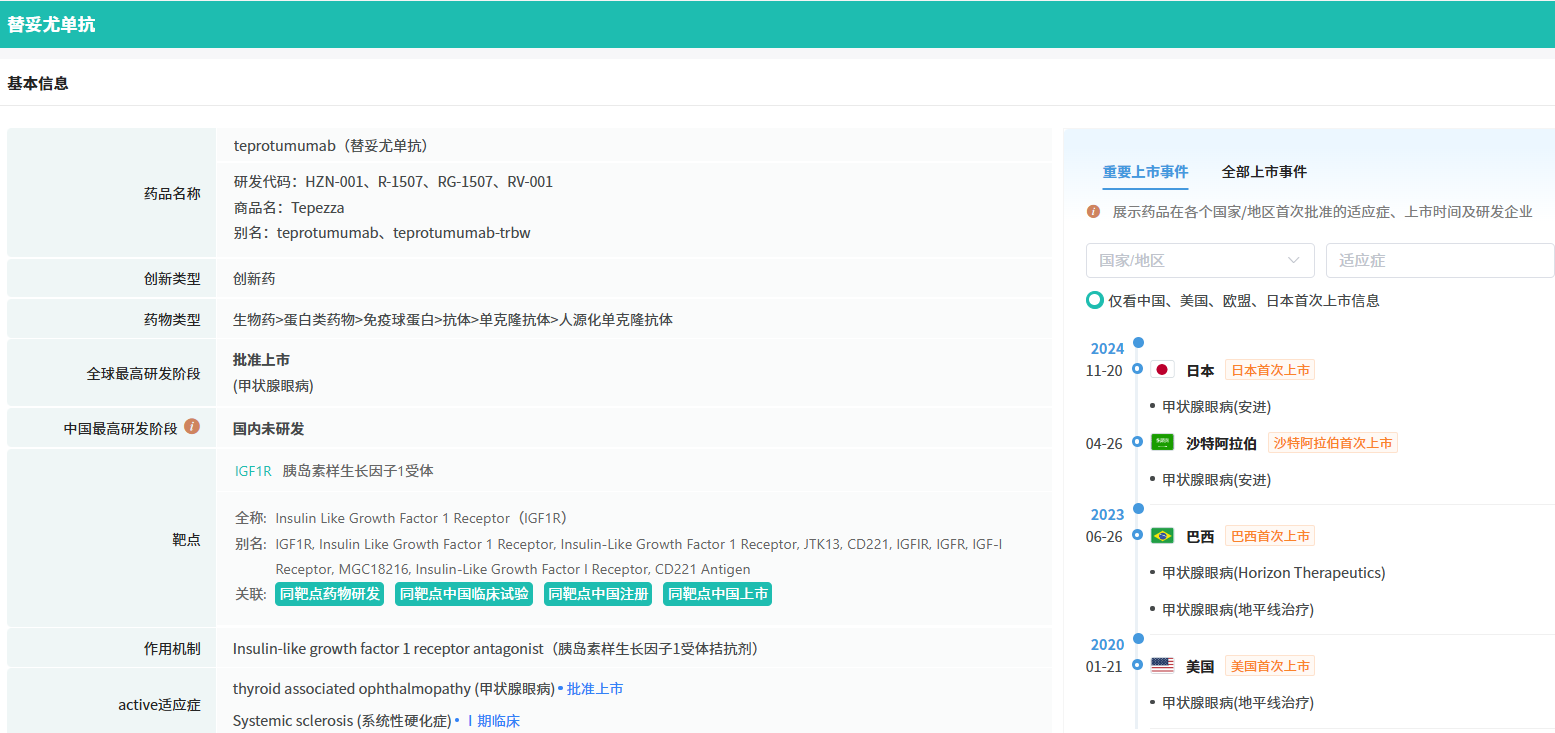Click the United States flag icon

click(x=1161, y=666)
